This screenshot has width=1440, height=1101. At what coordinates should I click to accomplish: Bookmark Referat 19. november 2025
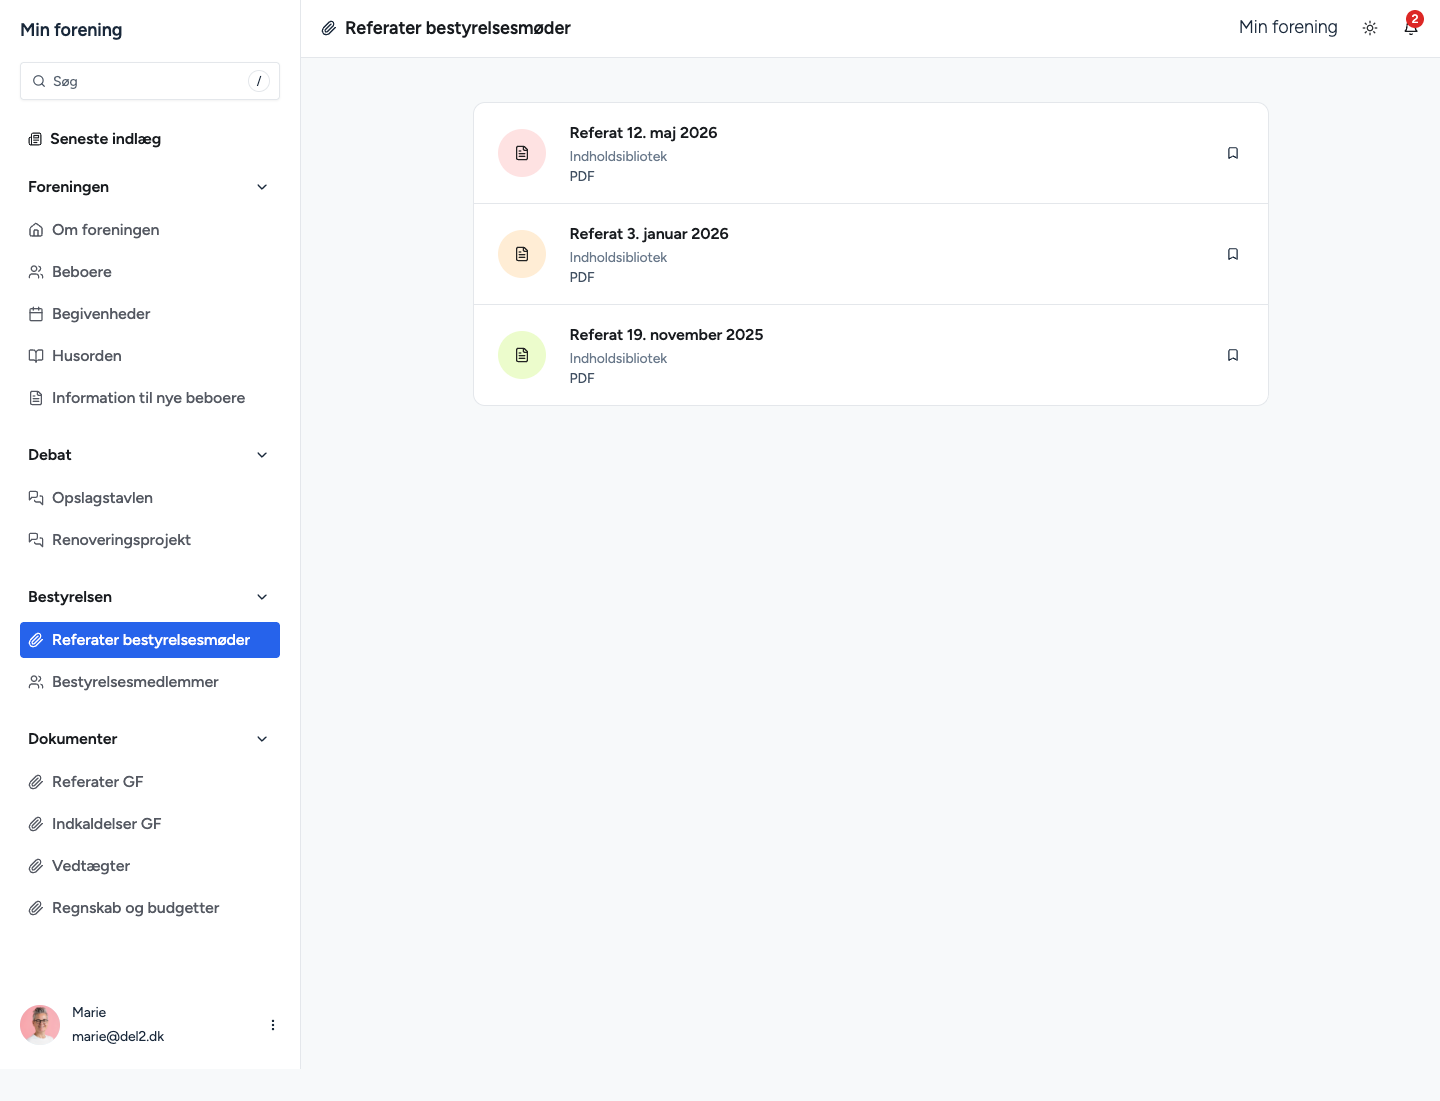1233,355
